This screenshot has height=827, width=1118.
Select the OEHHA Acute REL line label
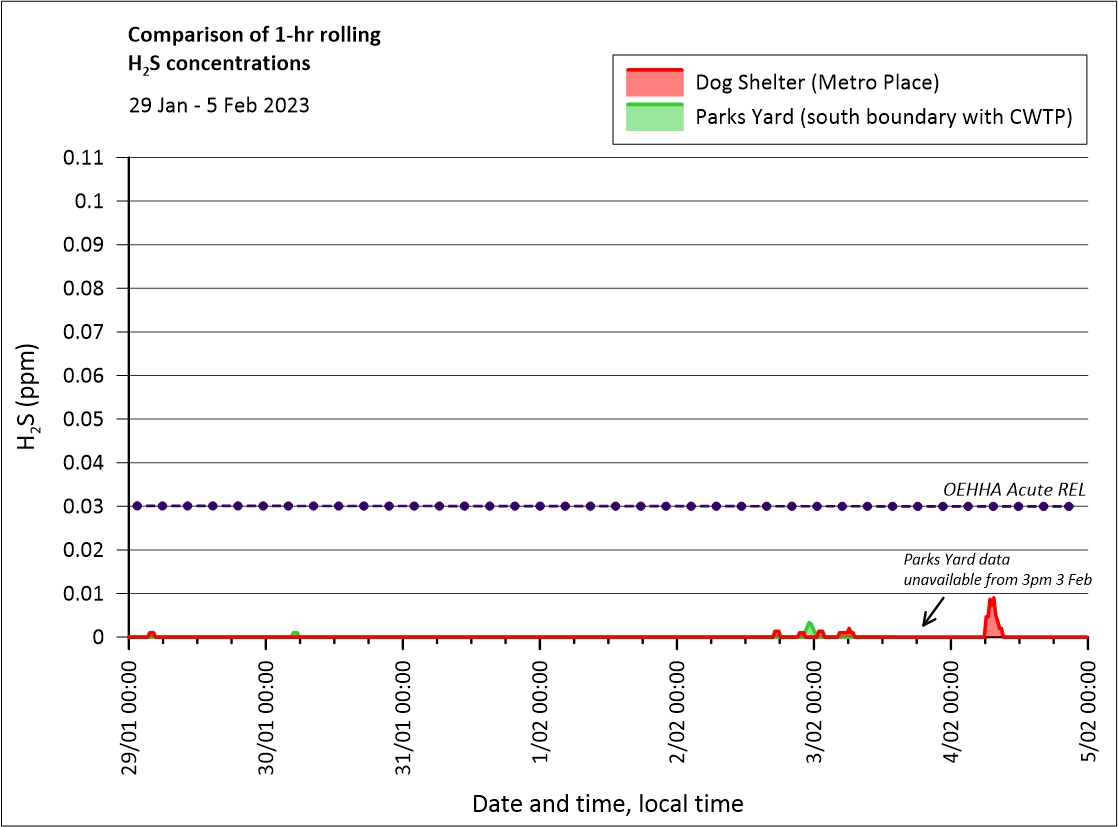point(1015,489)
